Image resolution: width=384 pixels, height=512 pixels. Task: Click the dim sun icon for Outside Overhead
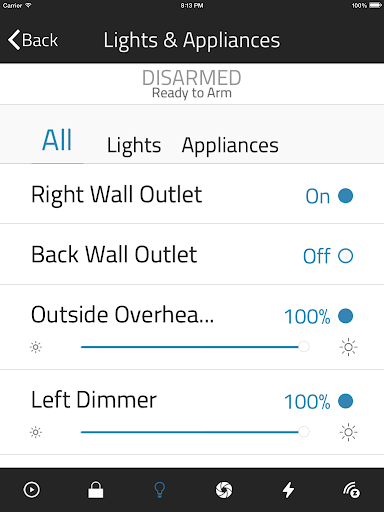pos(36,347)
